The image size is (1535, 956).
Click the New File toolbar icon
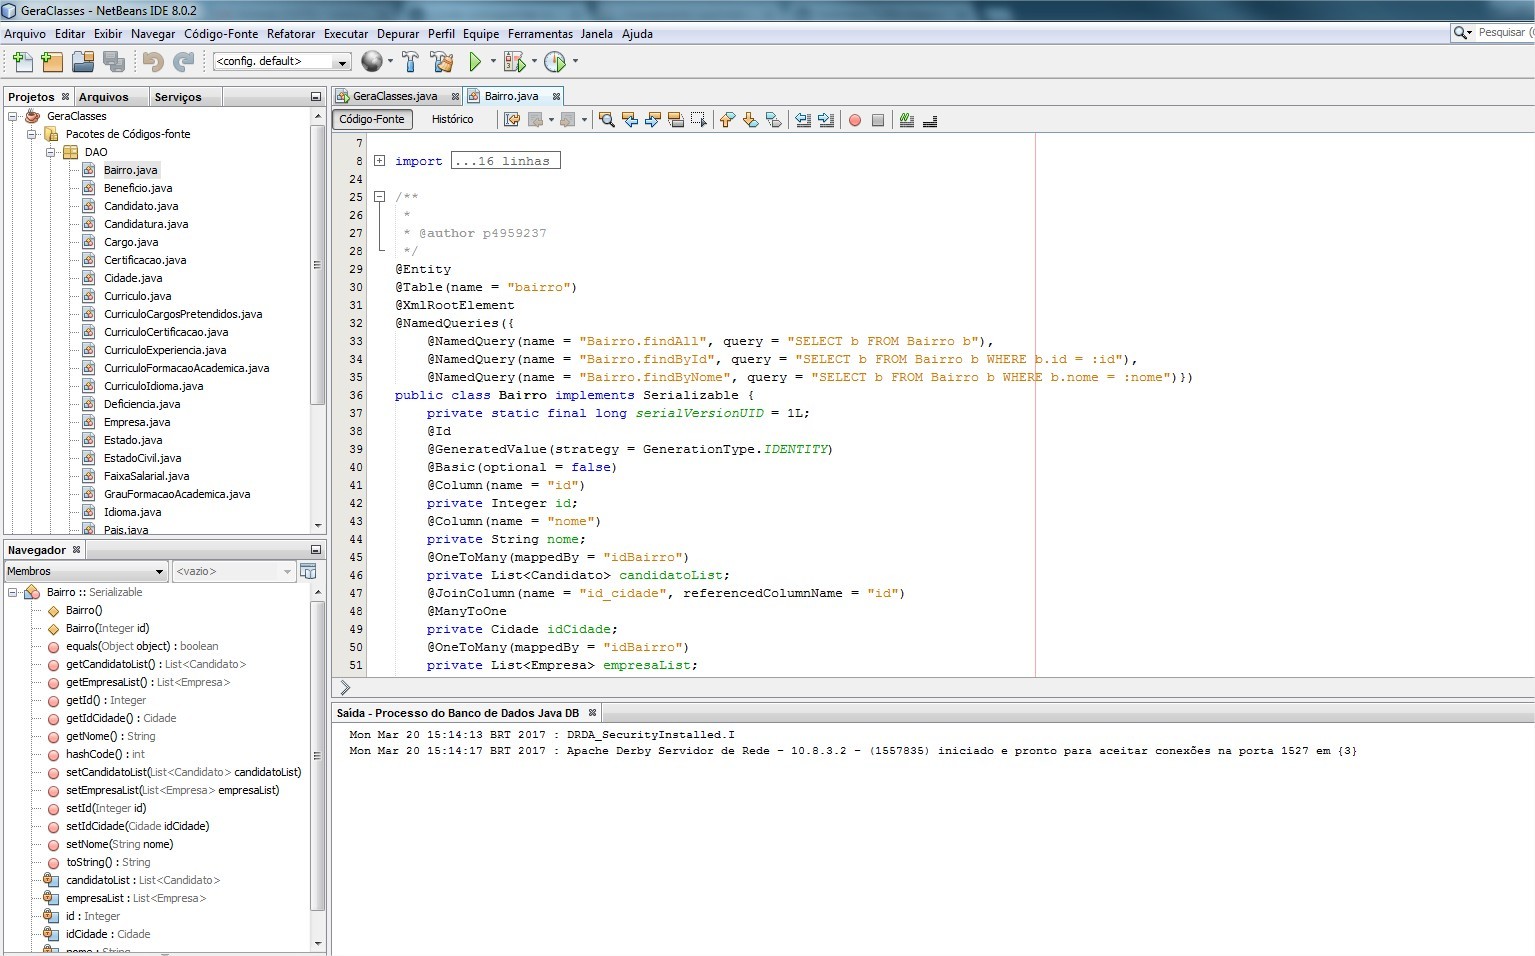coord(22,62)
